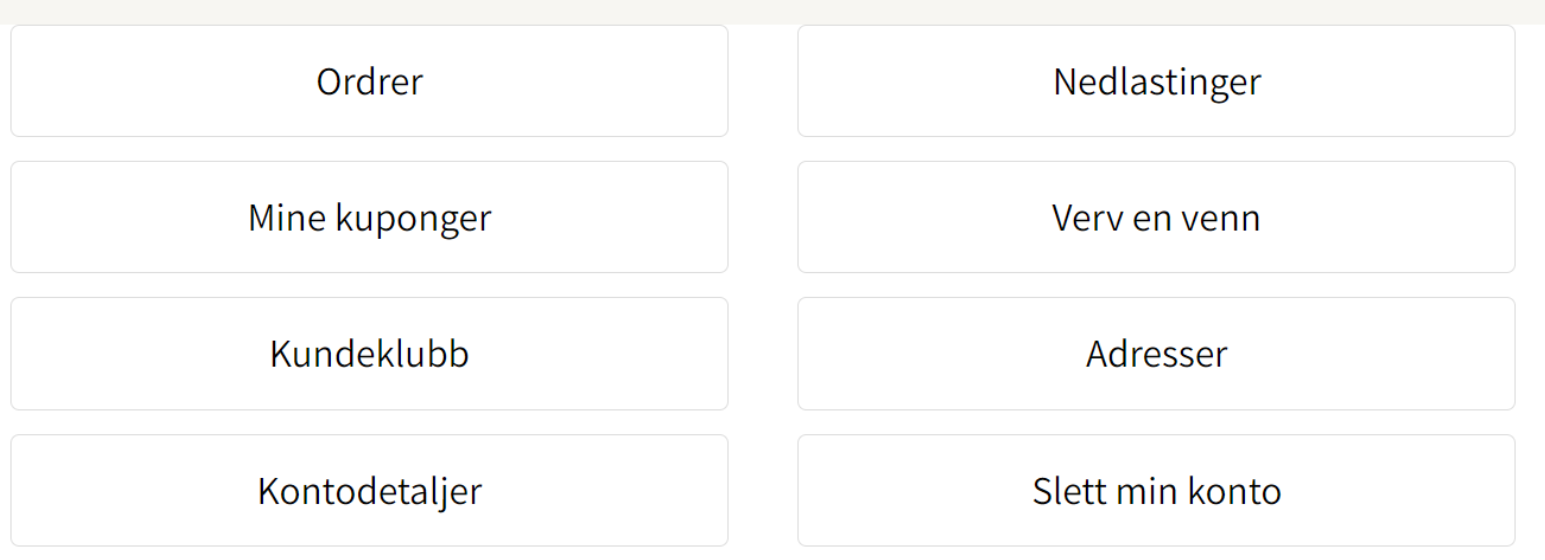
Task: Open Kontodetaljer
Action: [x=369, y=491]
